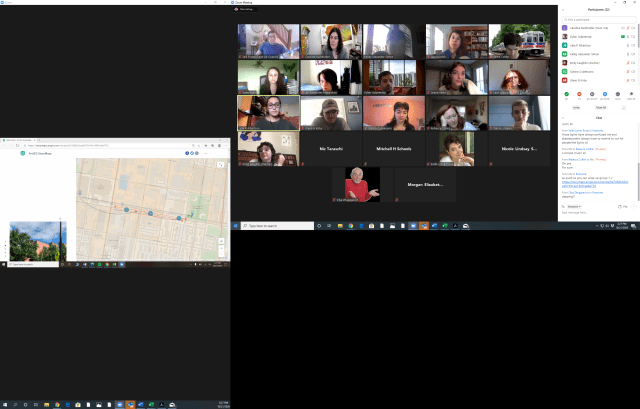Viewport: 640px width, 409px height.
Task: Toggle microphone for Kelly Laughlin participant
Action: pyautogui.click(x=626, y=62)
